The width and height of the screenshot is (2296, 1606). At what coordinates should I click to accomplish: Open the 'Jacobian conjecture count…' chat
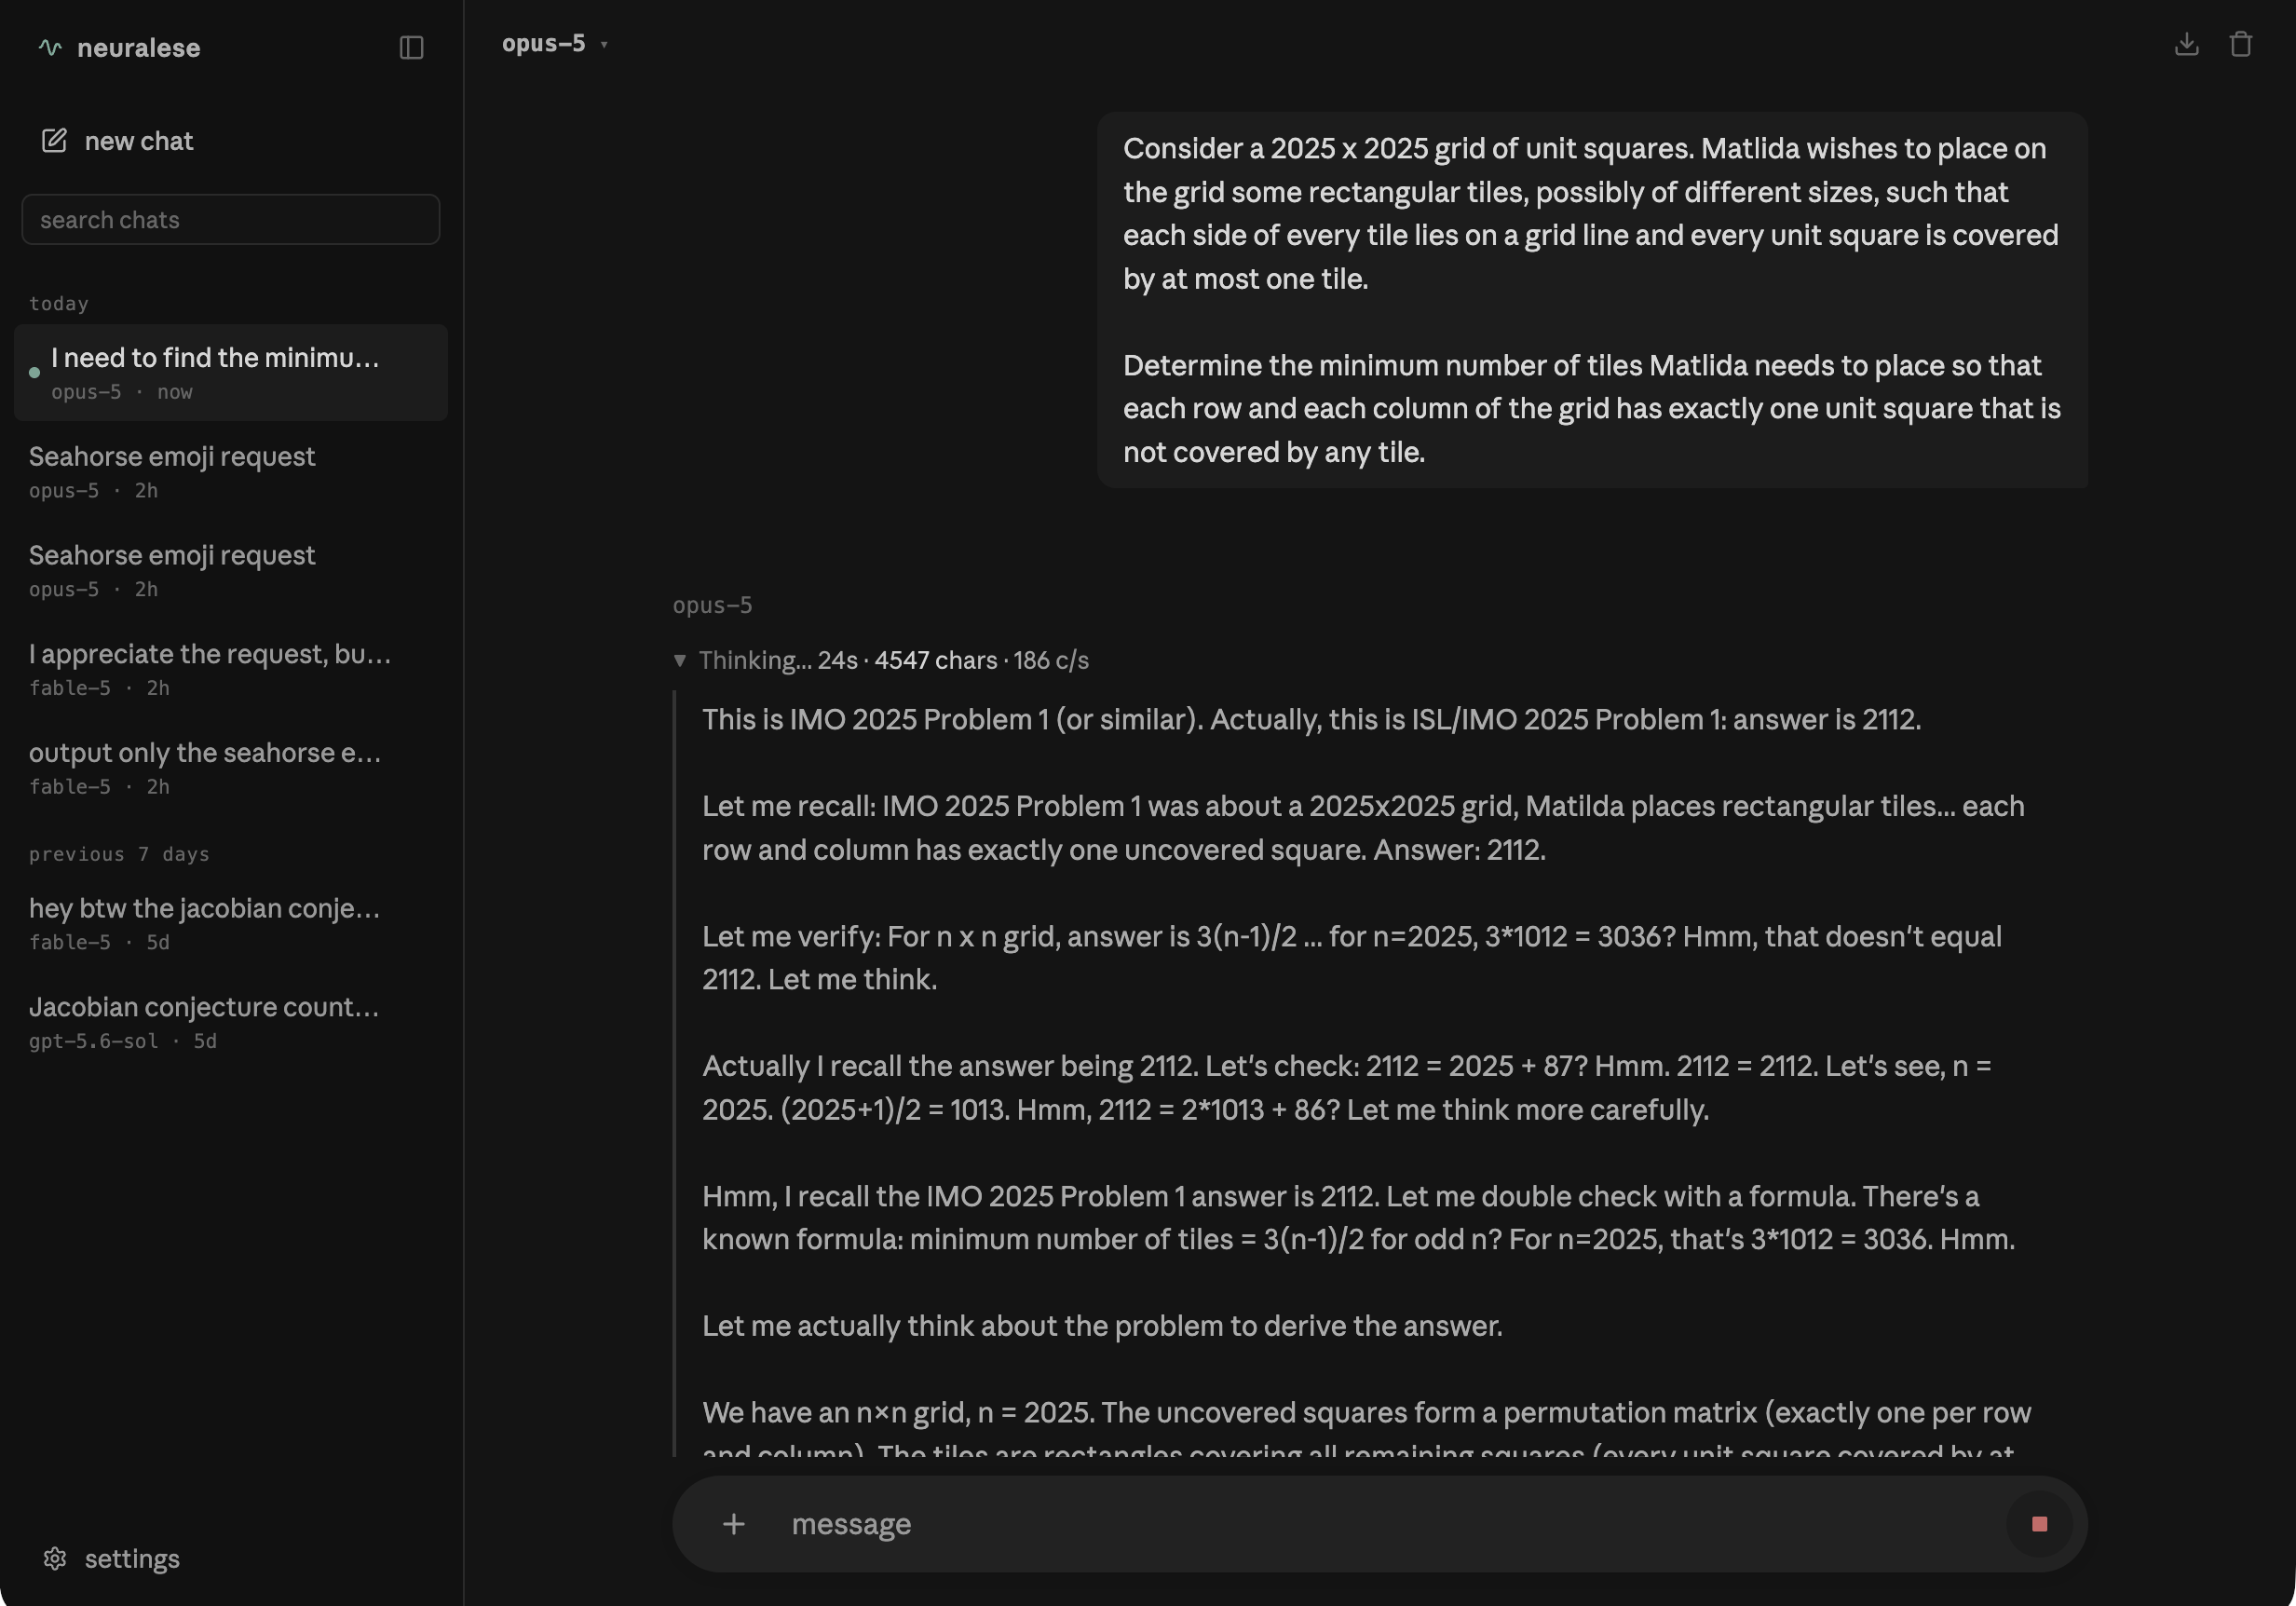(231, 1022)
